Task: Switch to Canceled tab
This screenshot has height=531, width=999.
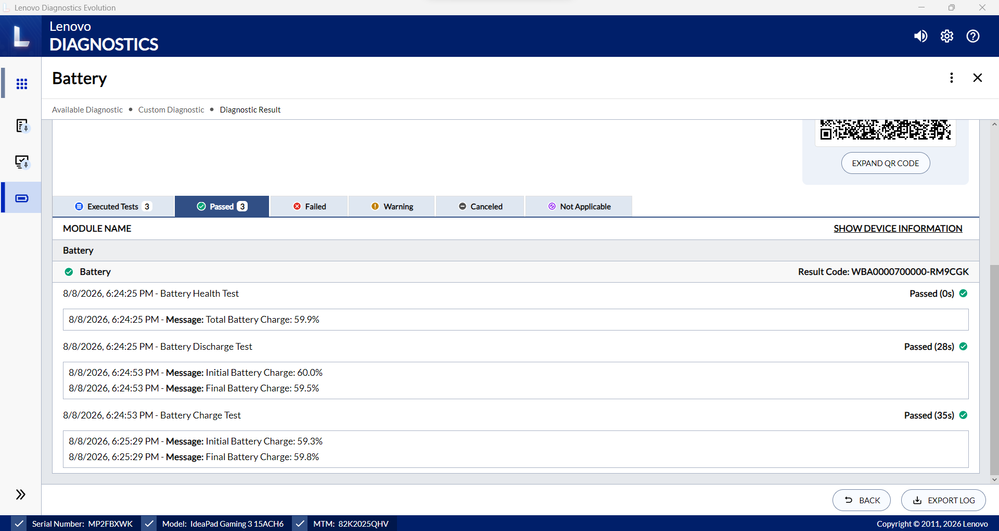Action: pos(480,207)
